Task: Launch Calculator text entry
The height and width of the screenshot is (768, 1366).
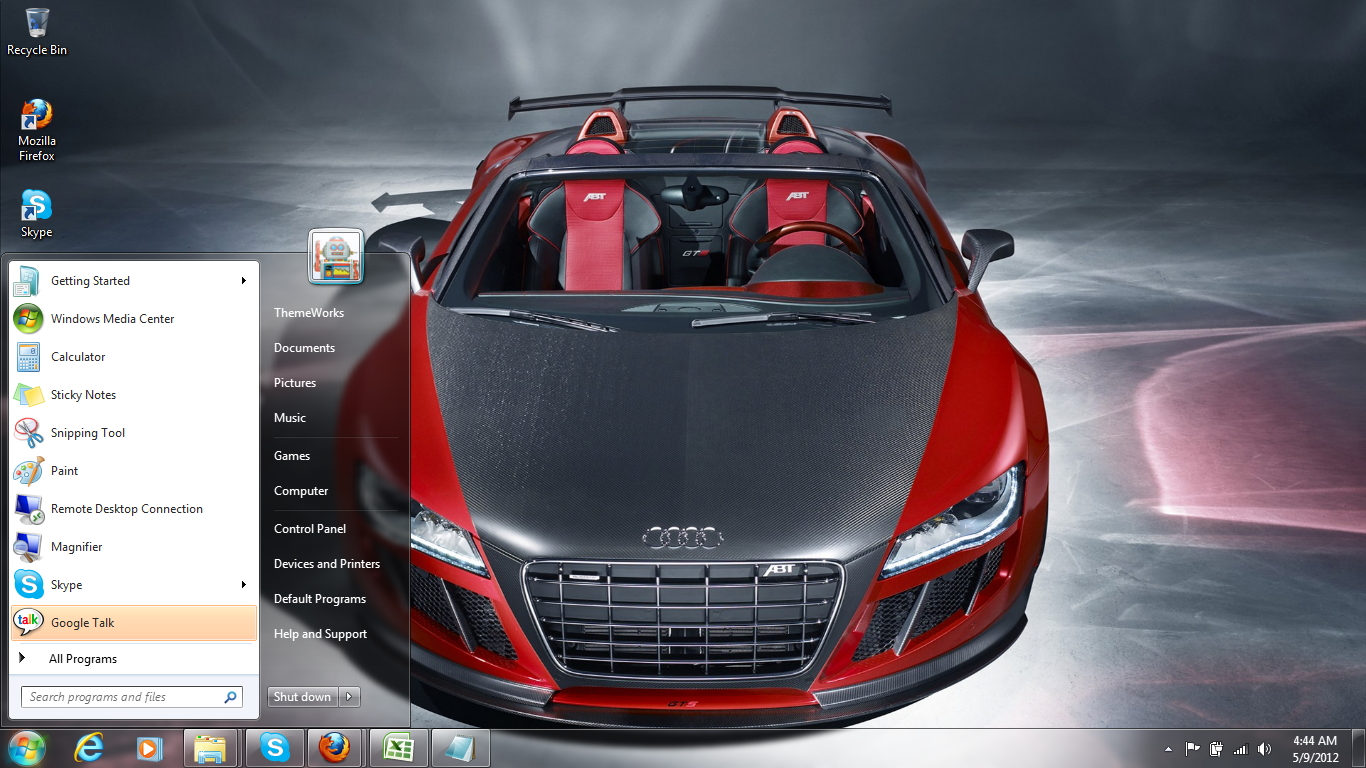Action: tap(78, 357)
